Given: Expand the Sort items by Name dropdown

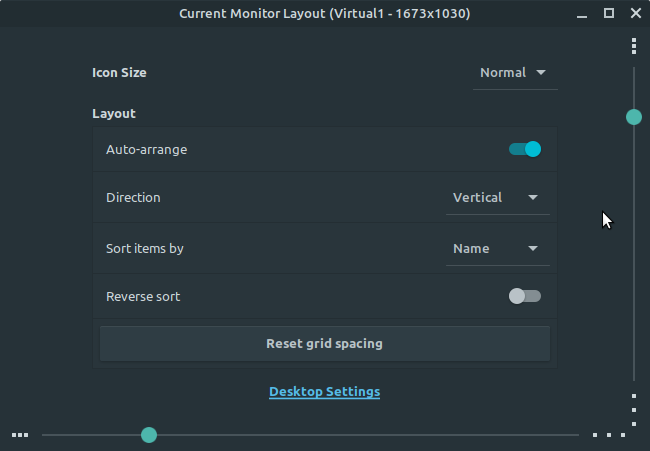Looking at the screenshot, I should click(x=498, y=249).
